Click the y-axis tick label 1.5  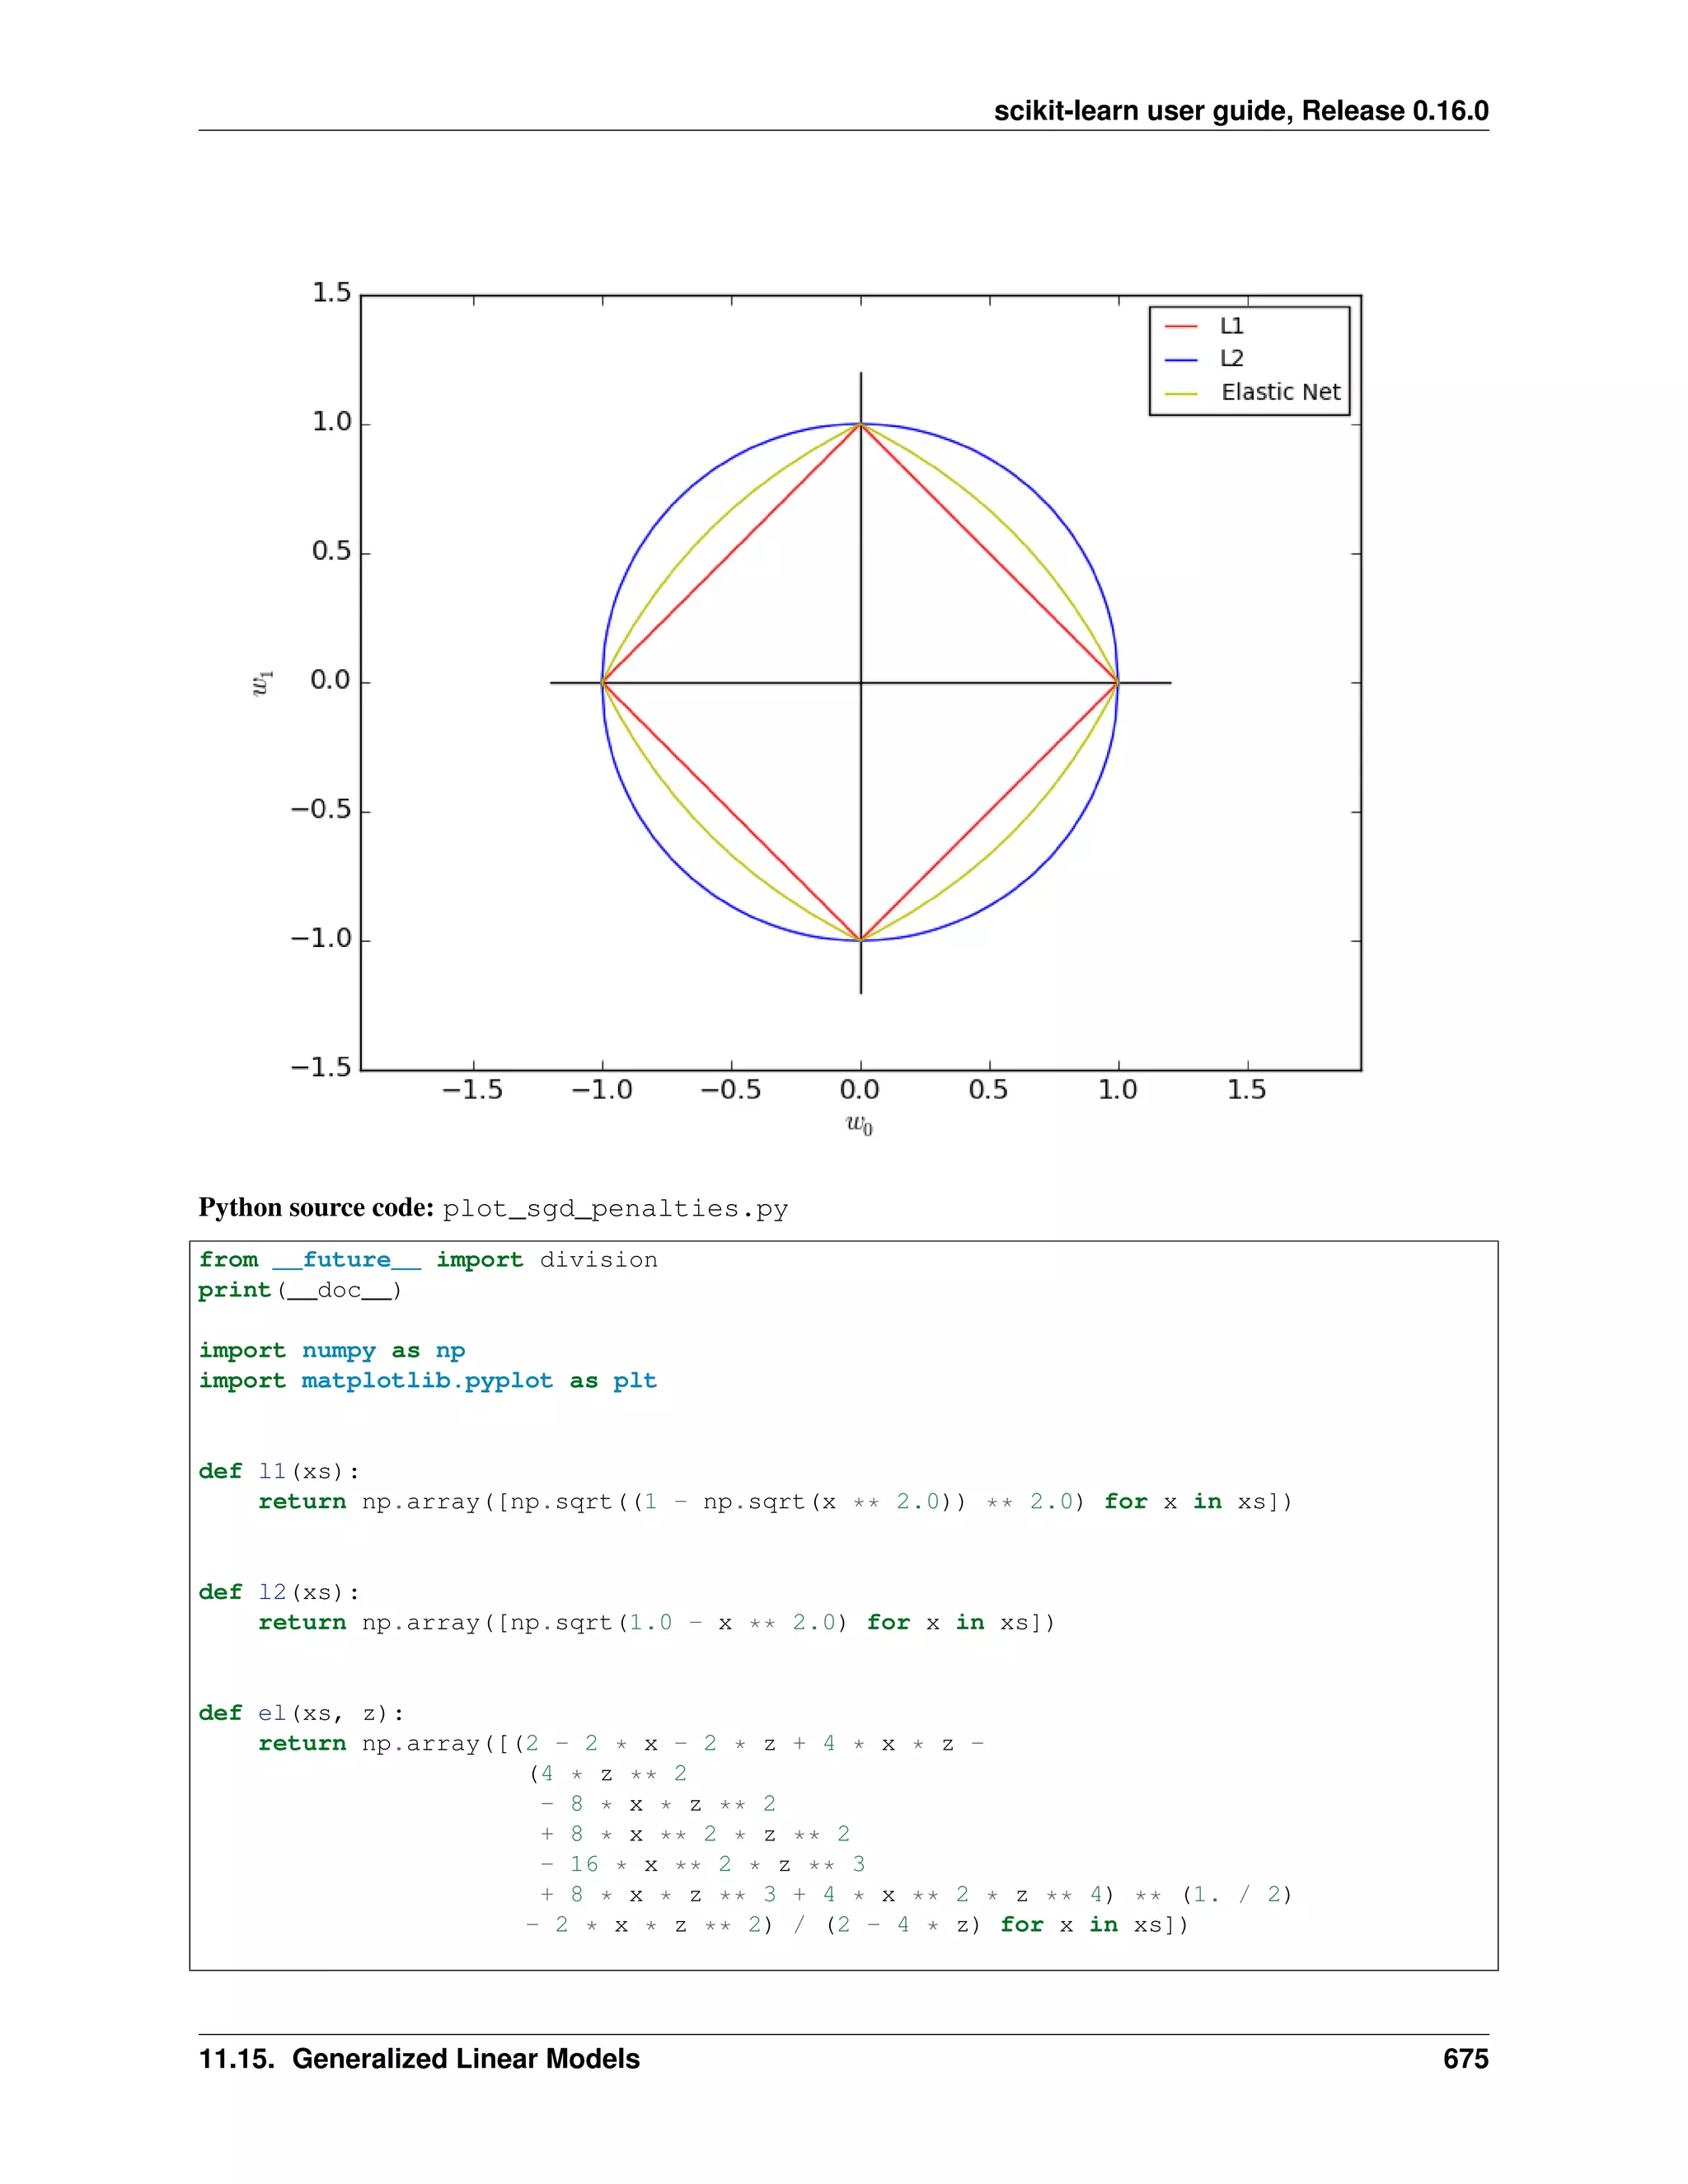[x=332, y=293]
